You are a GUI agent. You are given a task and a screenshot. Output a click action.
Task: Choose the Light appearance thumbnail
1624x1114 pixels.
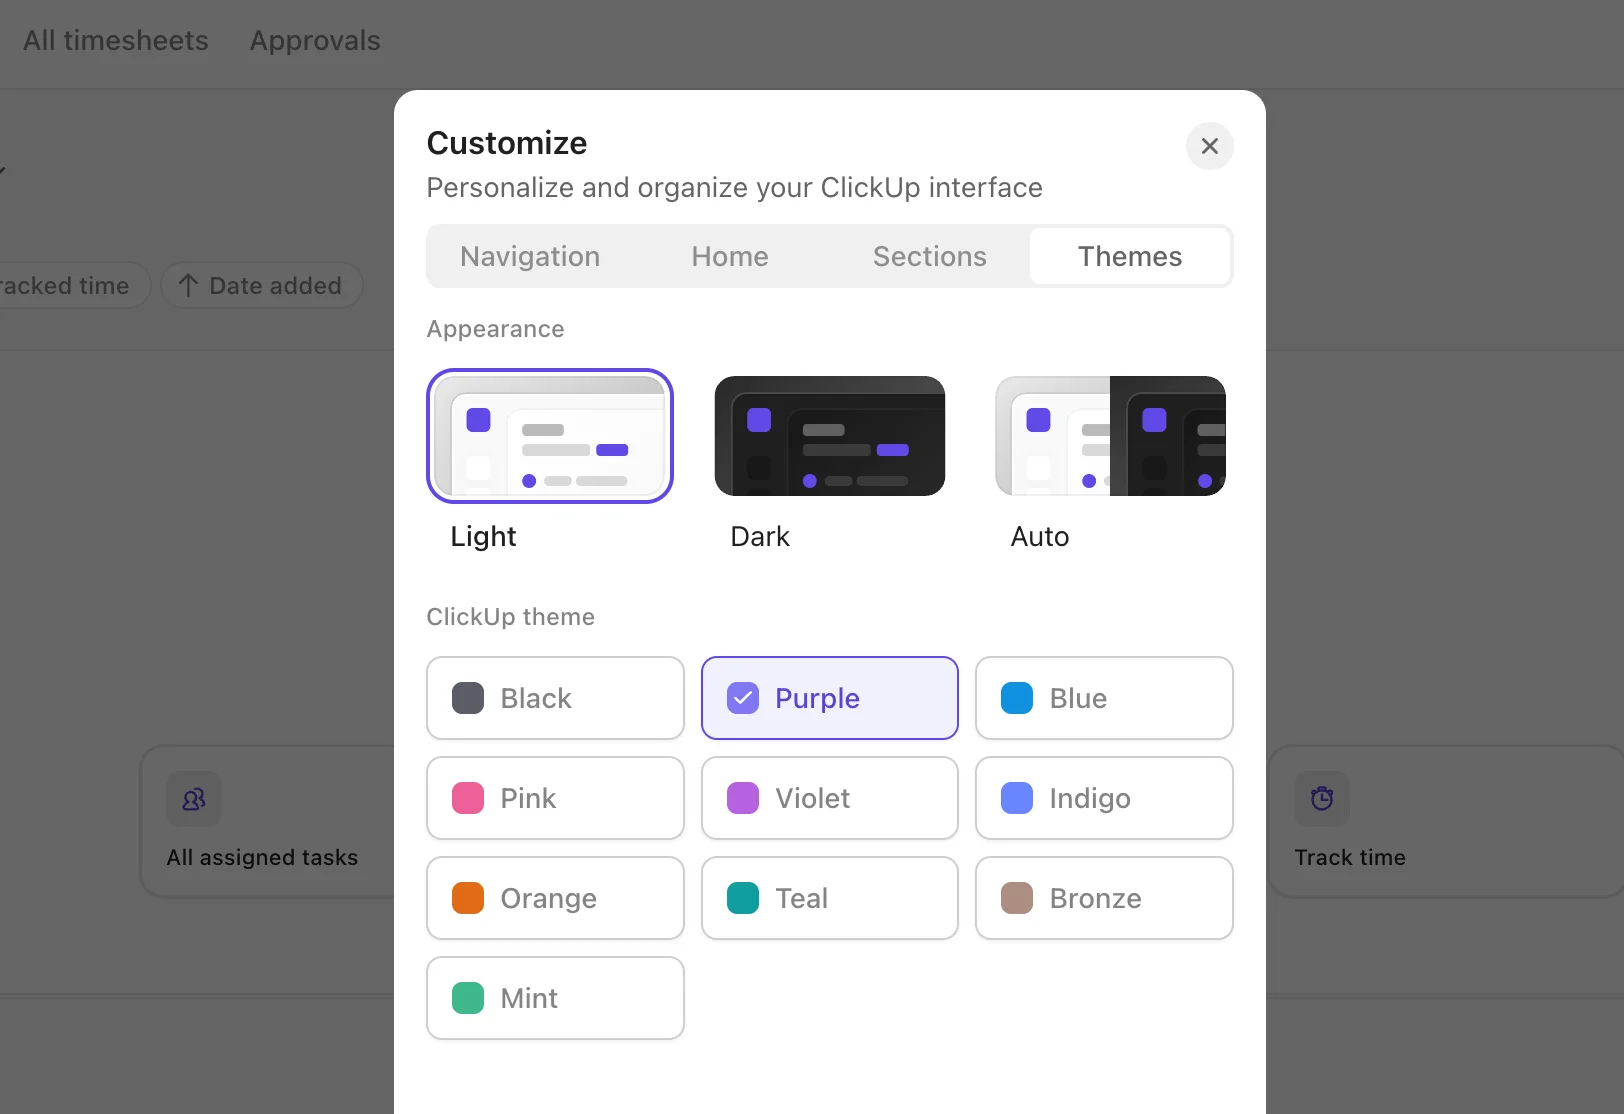tap(550, 436)
